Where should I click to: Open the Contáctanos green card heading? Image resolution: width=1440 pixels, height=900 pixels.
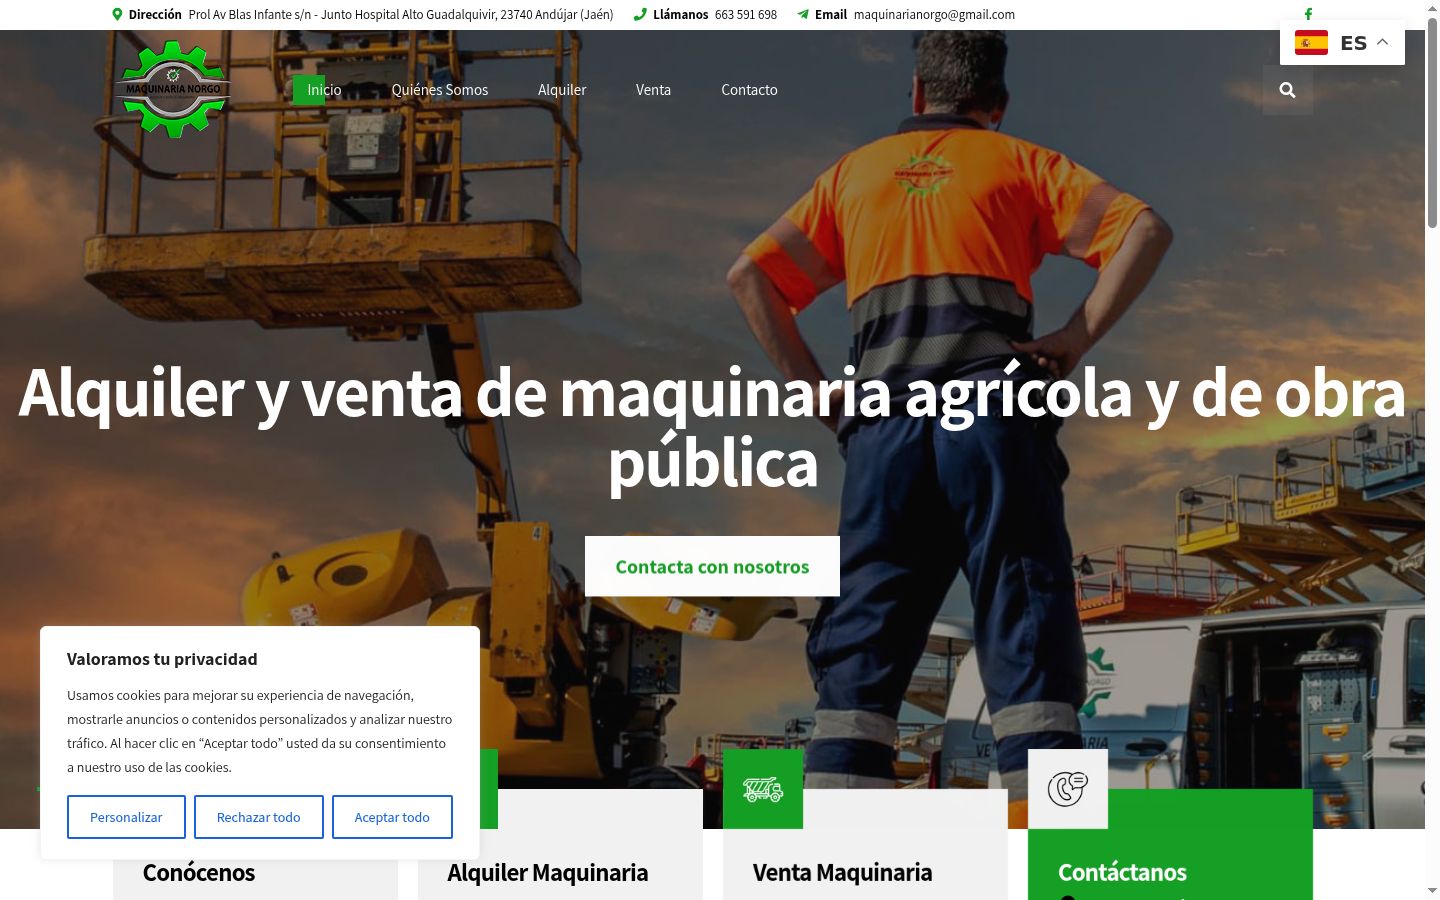click(x=1122, y=873)
